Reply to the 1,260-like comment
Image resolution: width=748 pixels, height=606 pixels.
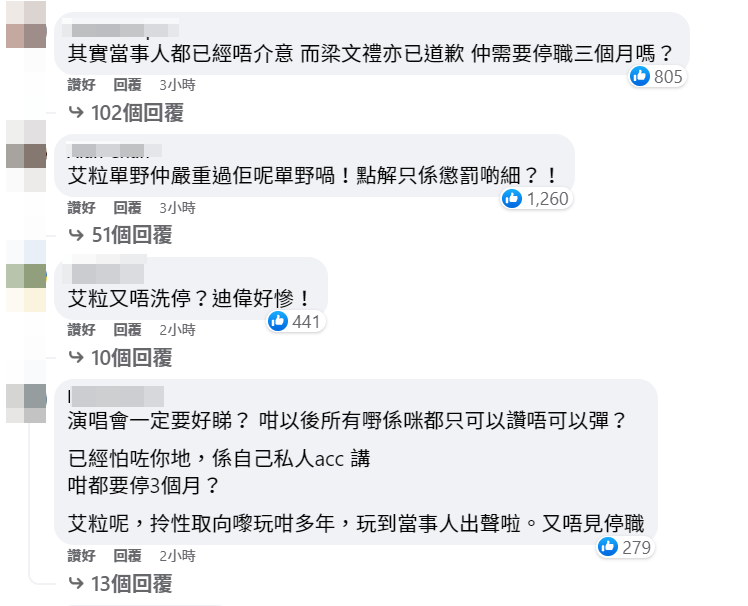click(127, 208)
